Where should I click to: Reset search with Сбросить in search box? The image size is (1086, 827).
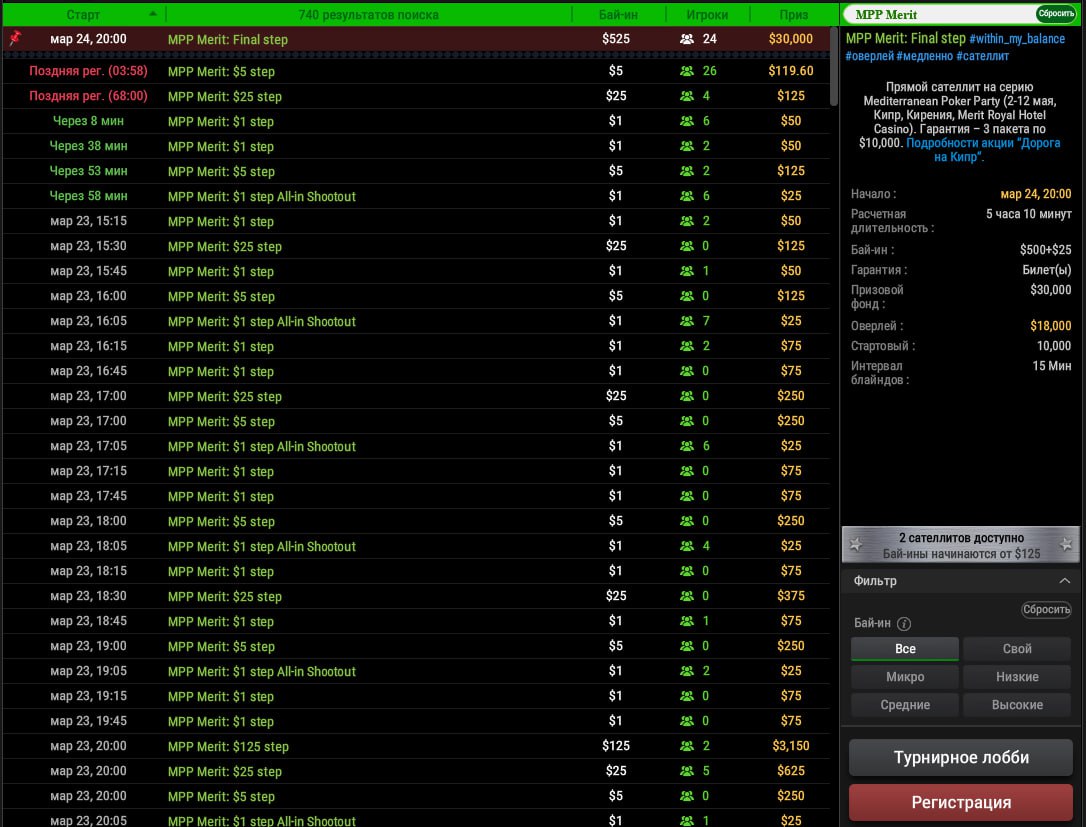pyautogui.click(x=1056, y=14)
